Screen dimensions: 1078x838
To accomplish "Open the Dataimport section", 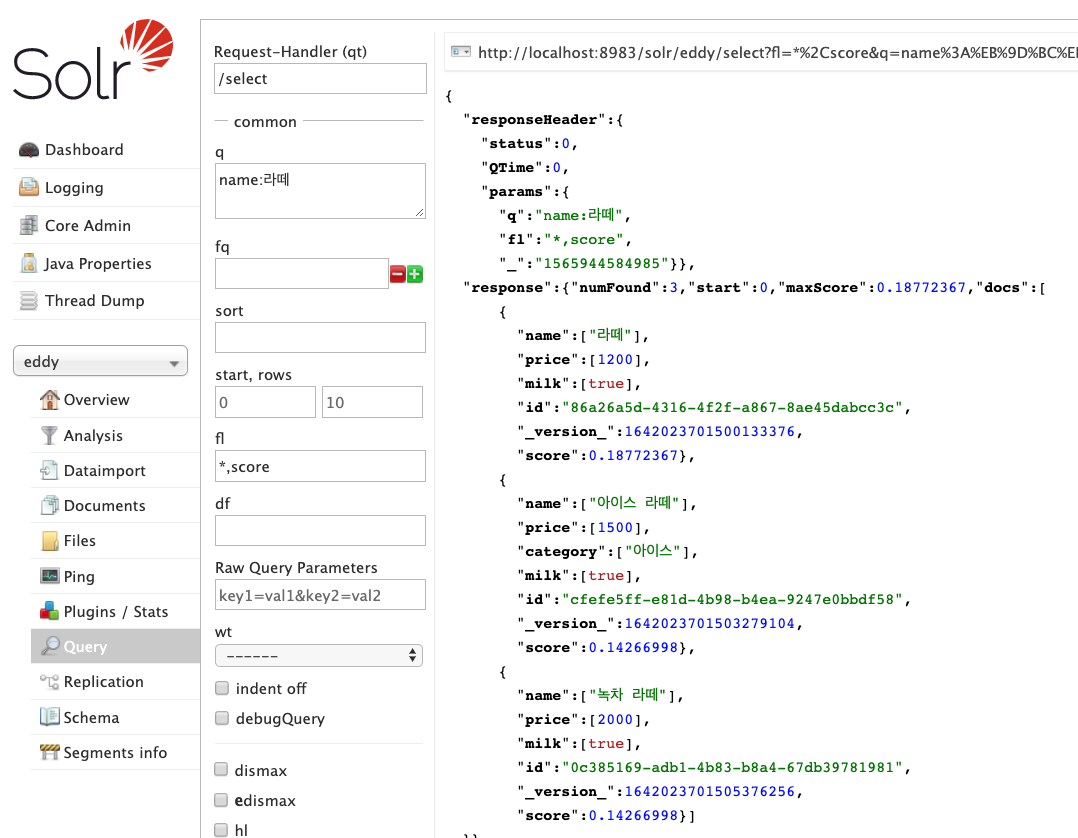I will pyautogui.click(x=104, y=471).
